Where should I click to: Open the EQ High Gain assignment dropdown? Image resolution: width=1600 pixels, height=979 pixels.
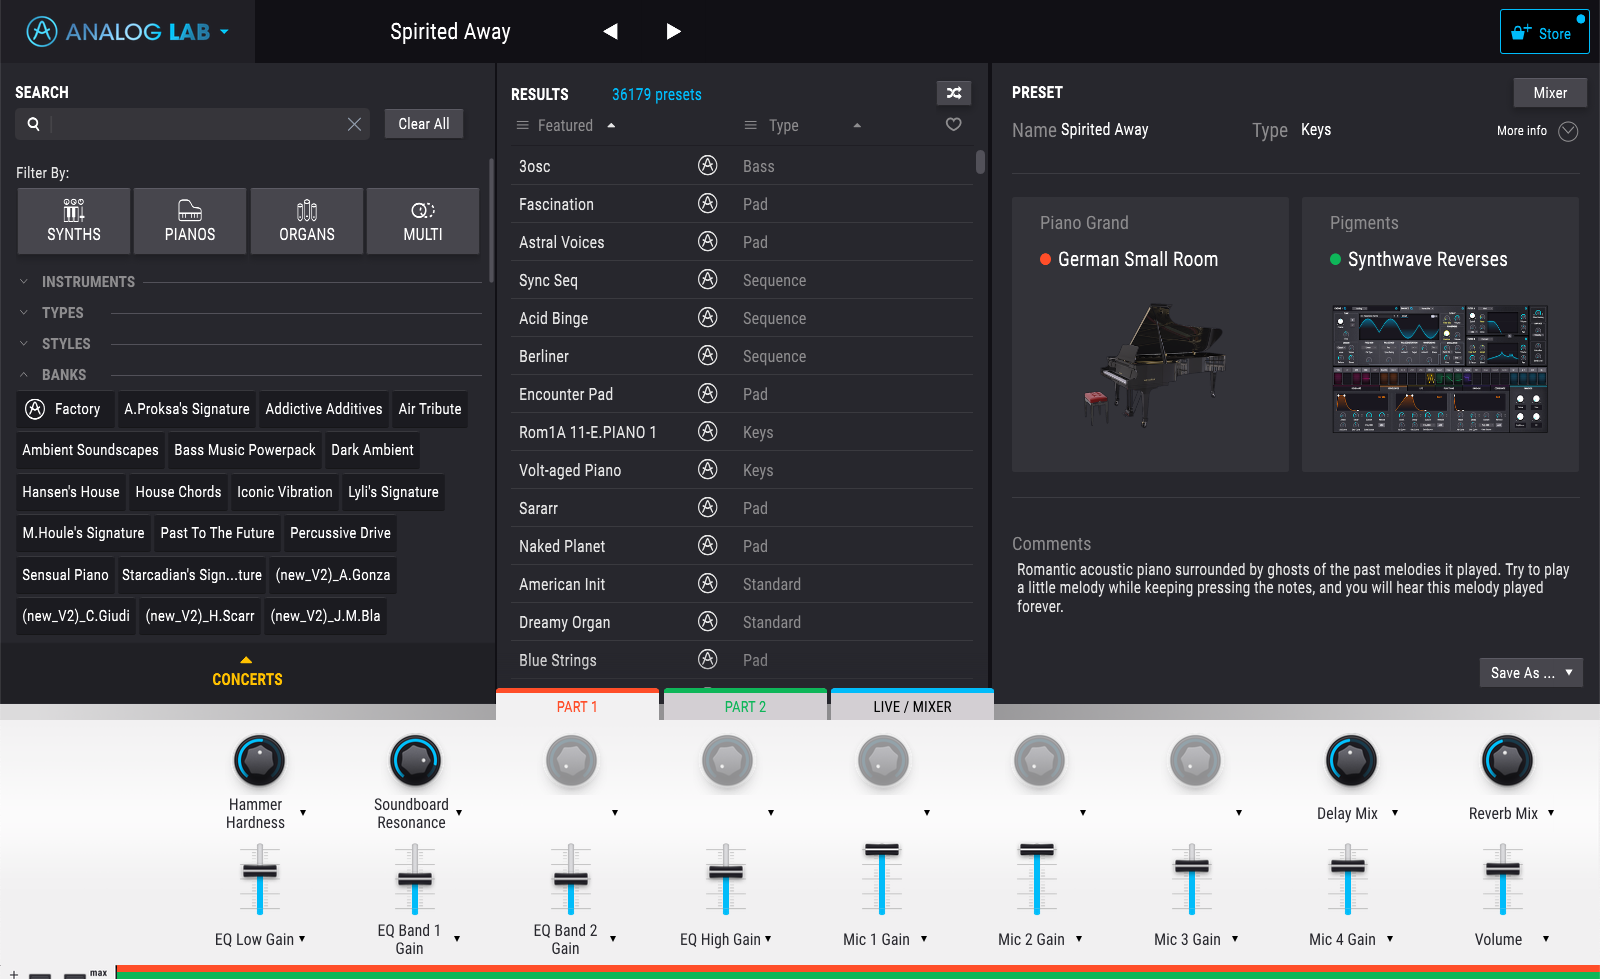pyautogui.click(x=768, y=939)
